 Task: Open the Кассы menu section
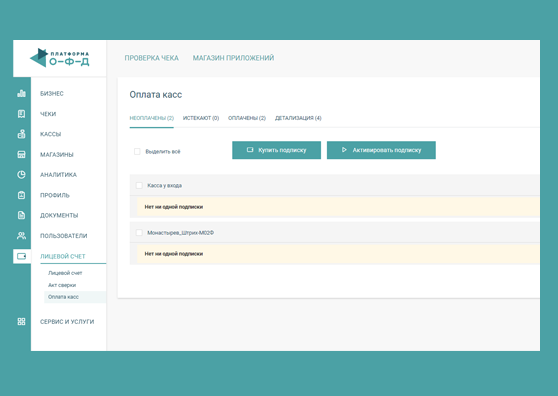click(x=51, y=134)
